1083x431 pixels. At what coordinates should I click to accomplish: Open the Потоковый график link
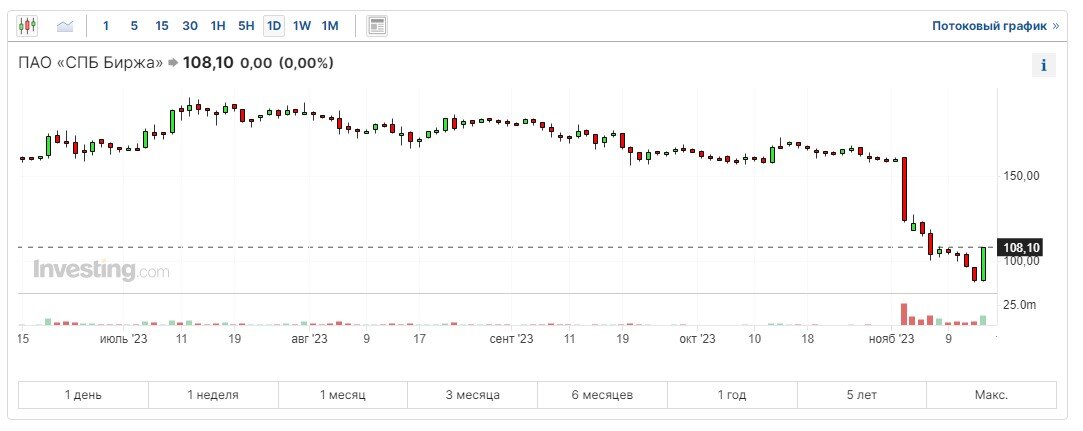pos(995,26)
